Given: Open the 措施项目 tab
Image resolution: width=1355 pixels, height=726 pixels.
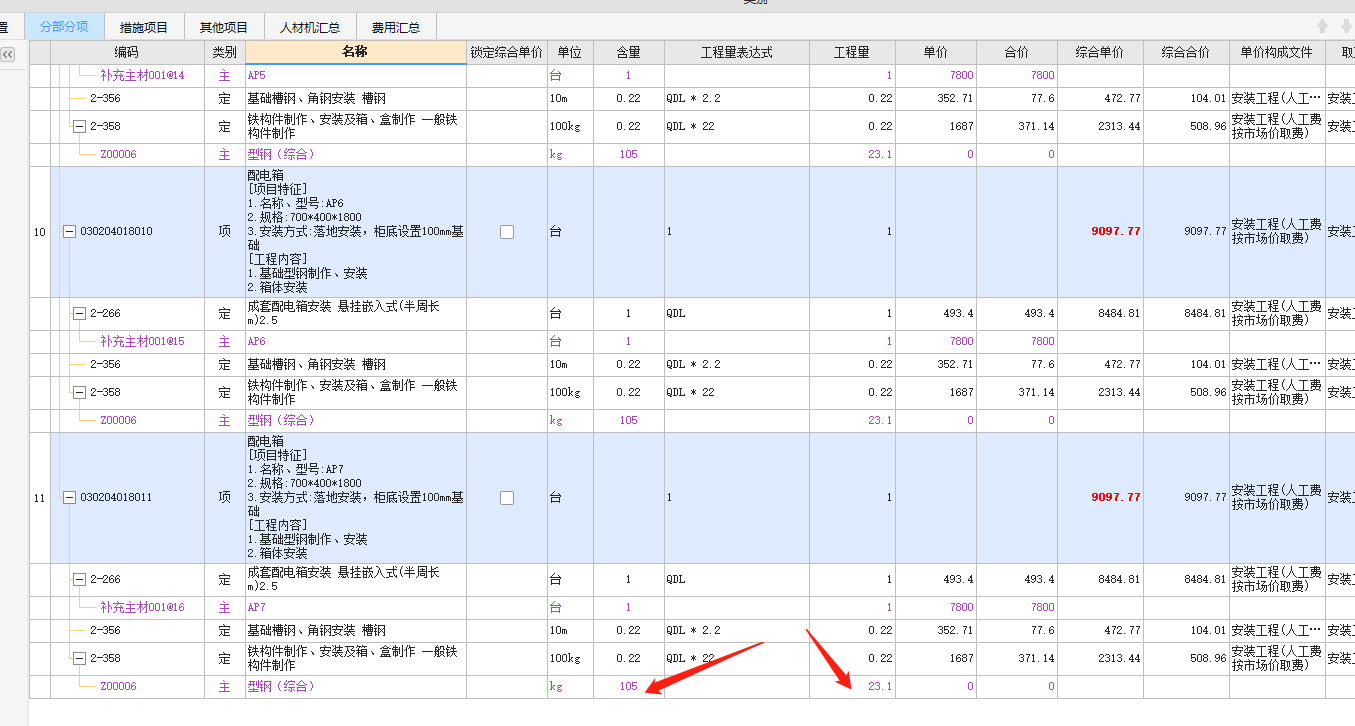Looking at the screenshot, I should tap(144, 28).
